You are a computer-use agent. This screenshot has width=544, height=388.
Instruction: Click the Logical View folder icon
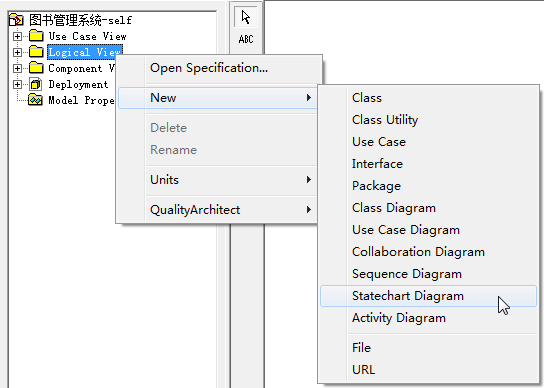click(x=36, y=52)
